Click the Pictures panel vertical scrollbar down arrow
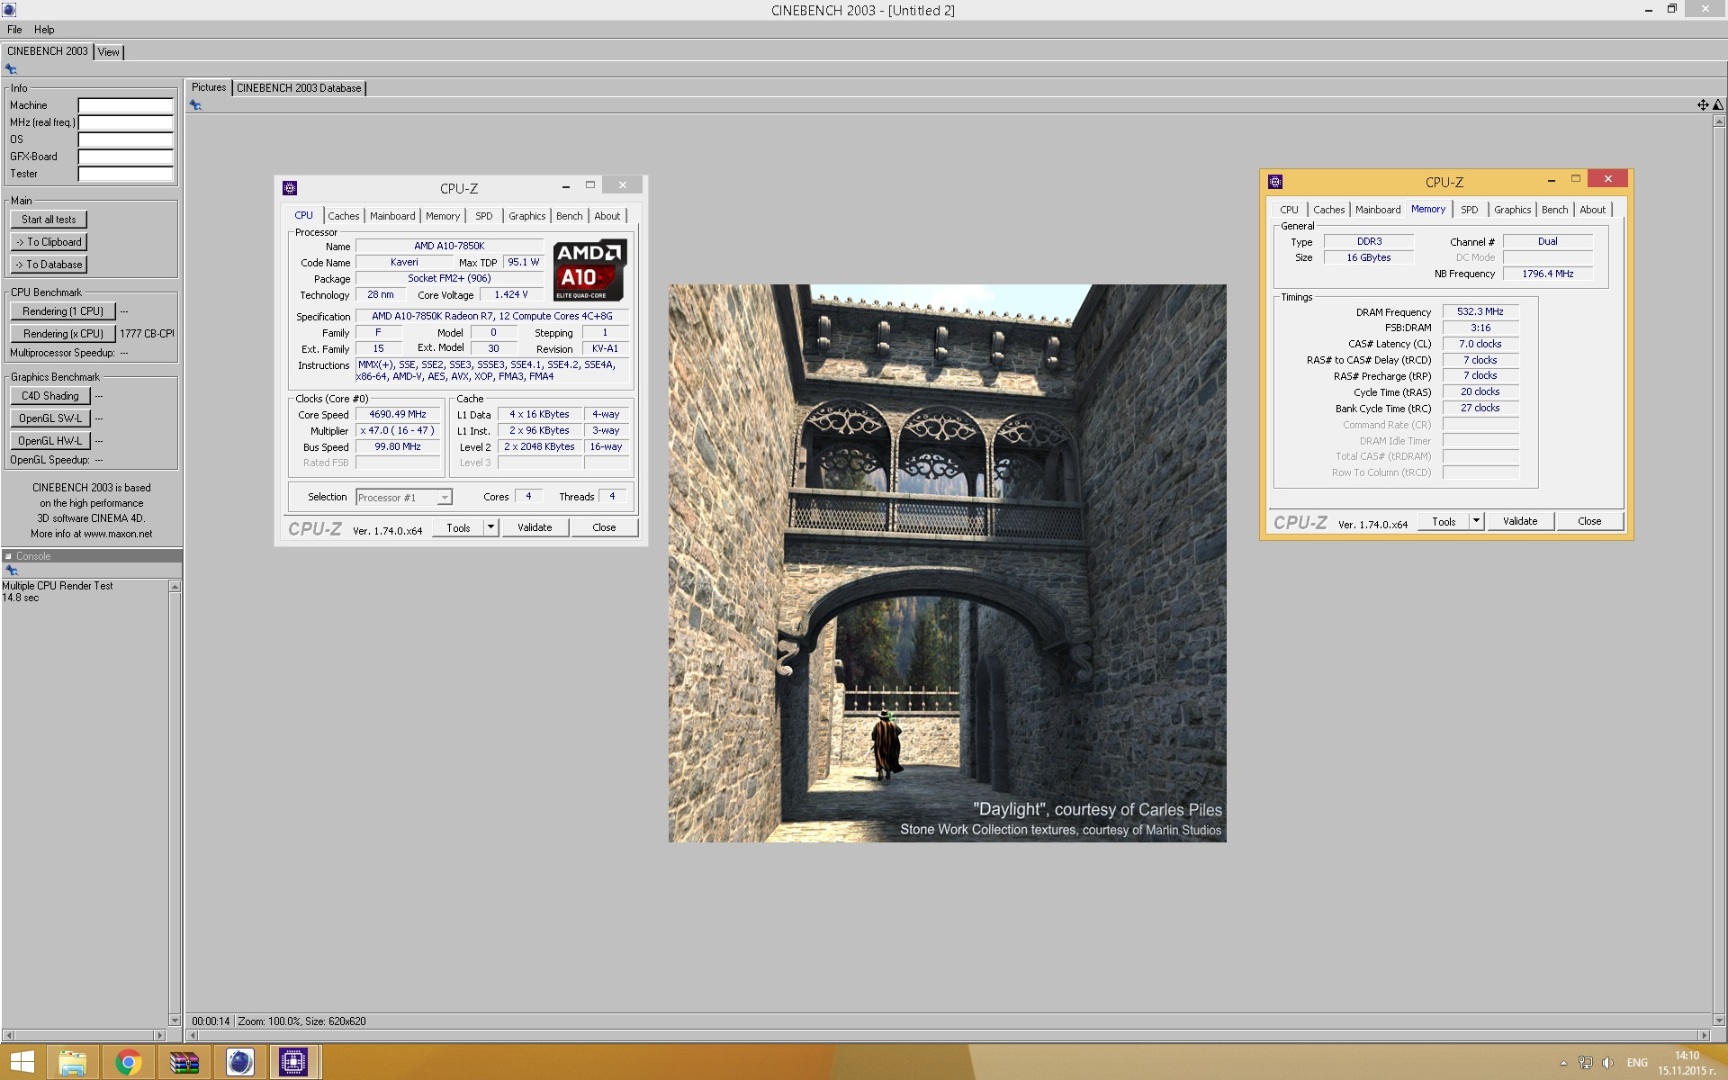Image resolution: width=1728 pixels, height=1080 pixels. [1720, 1020]
